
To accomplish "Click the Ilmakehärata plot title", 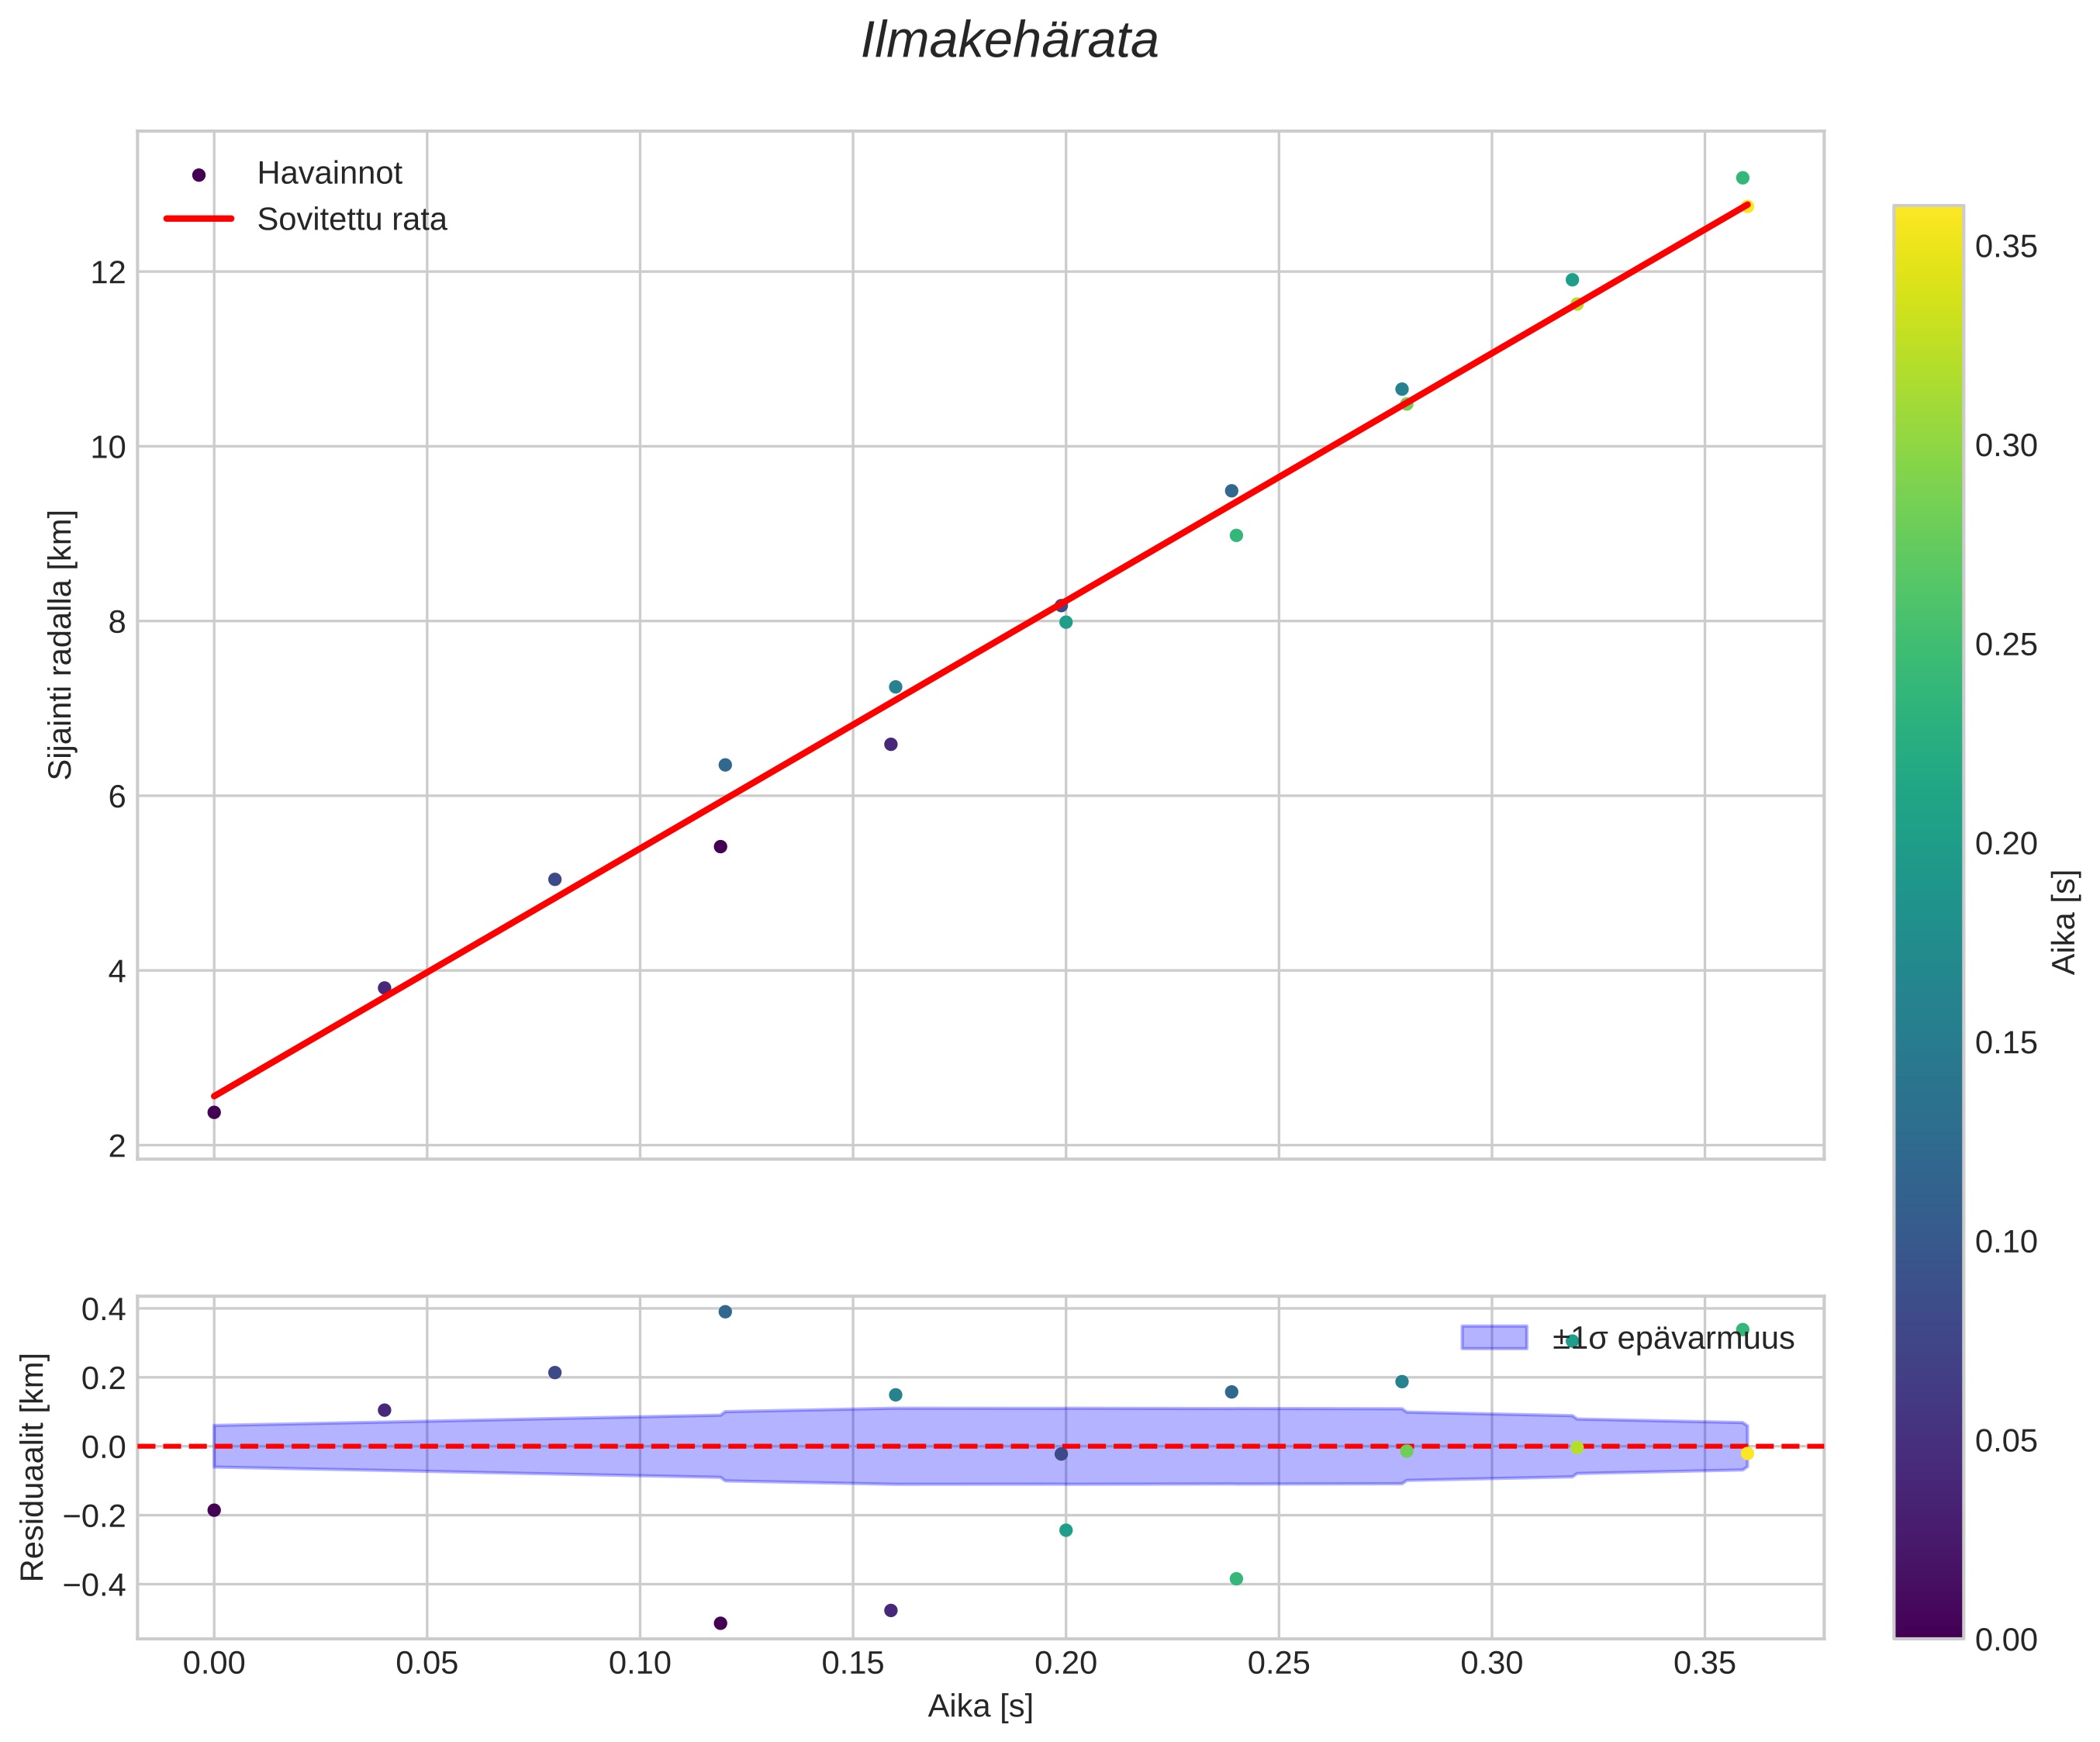I will (1009, 42).
